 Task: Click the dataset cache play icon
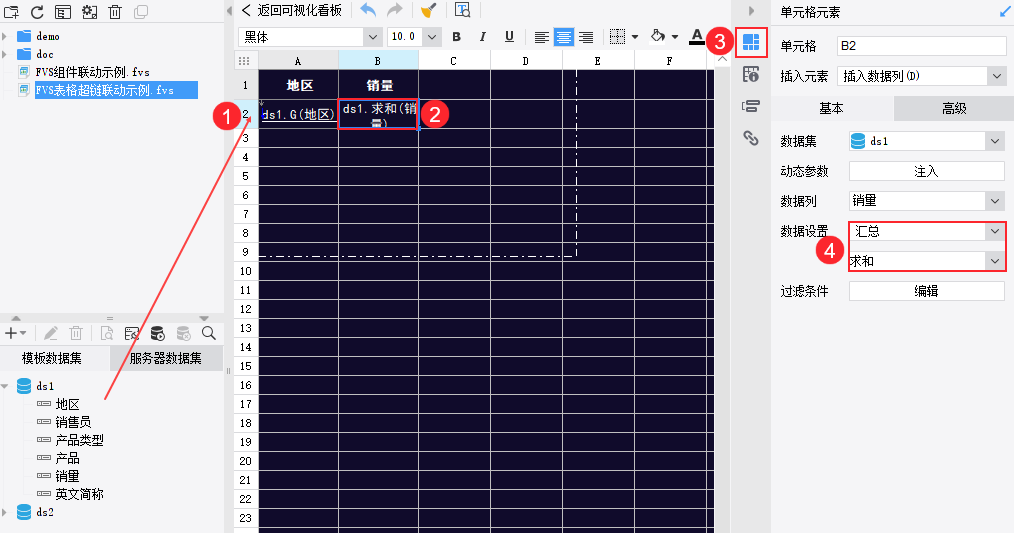click(157, 333)
